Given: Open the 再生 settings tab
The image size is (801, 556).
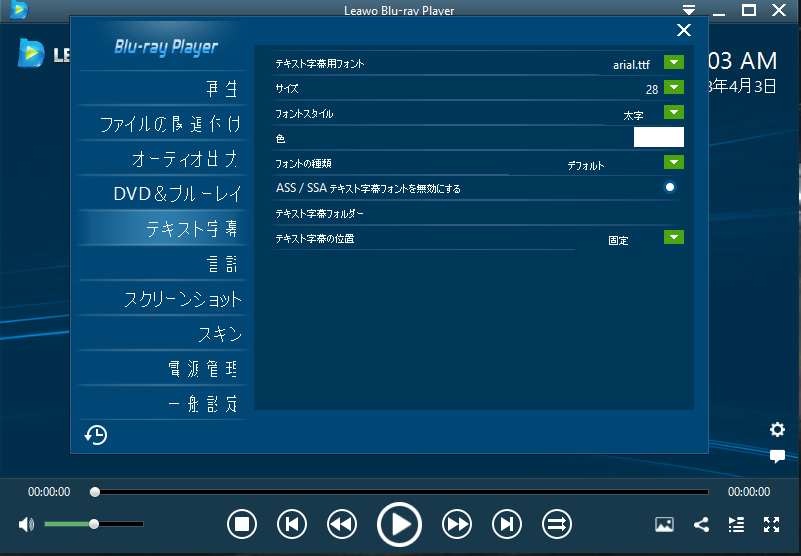Looking at the screenshot, I should click(x=163, y=88).
